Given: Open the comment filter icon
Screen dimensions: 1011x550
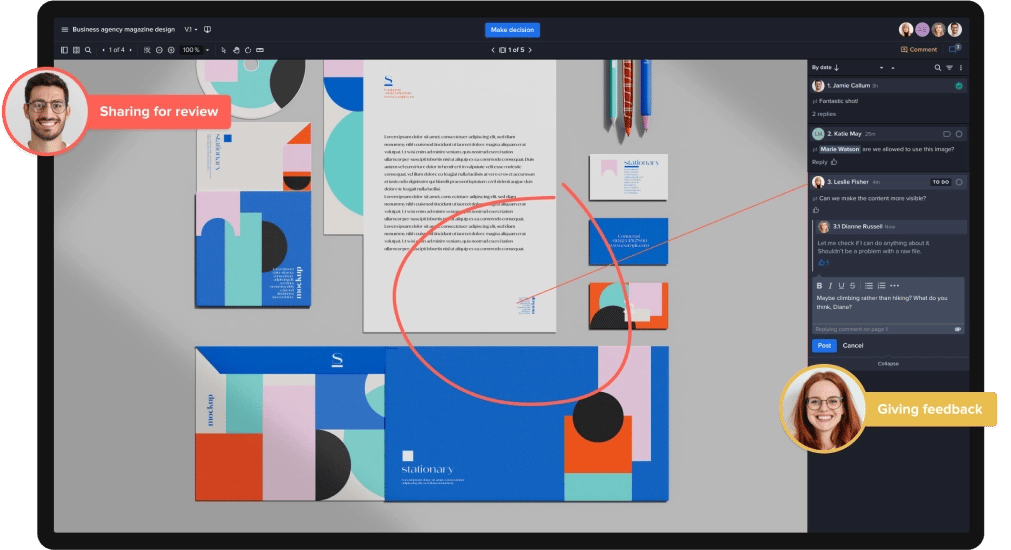Looking at the screenshot, I should (949, 68).
